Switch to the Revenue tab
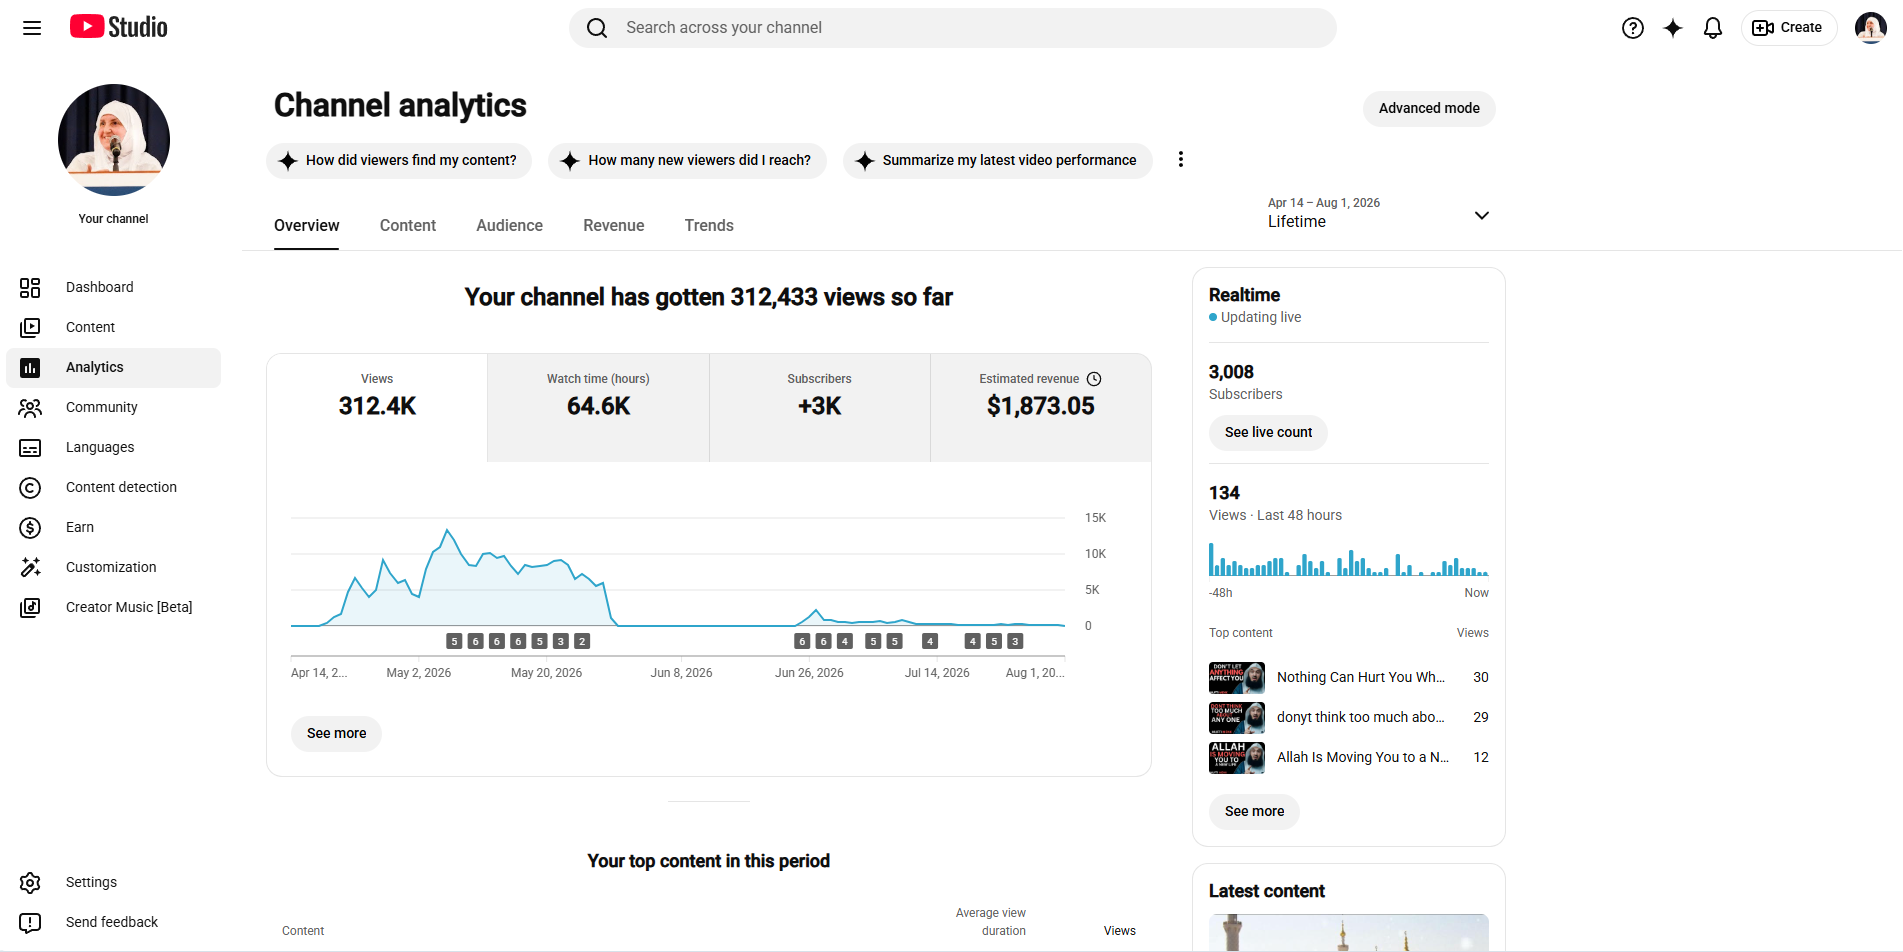 (x=614, y=226)
